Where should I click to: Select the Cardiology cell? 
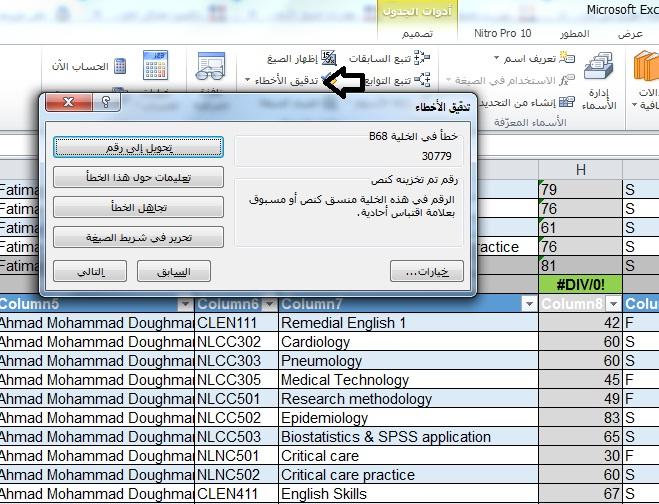click(408, 342)
